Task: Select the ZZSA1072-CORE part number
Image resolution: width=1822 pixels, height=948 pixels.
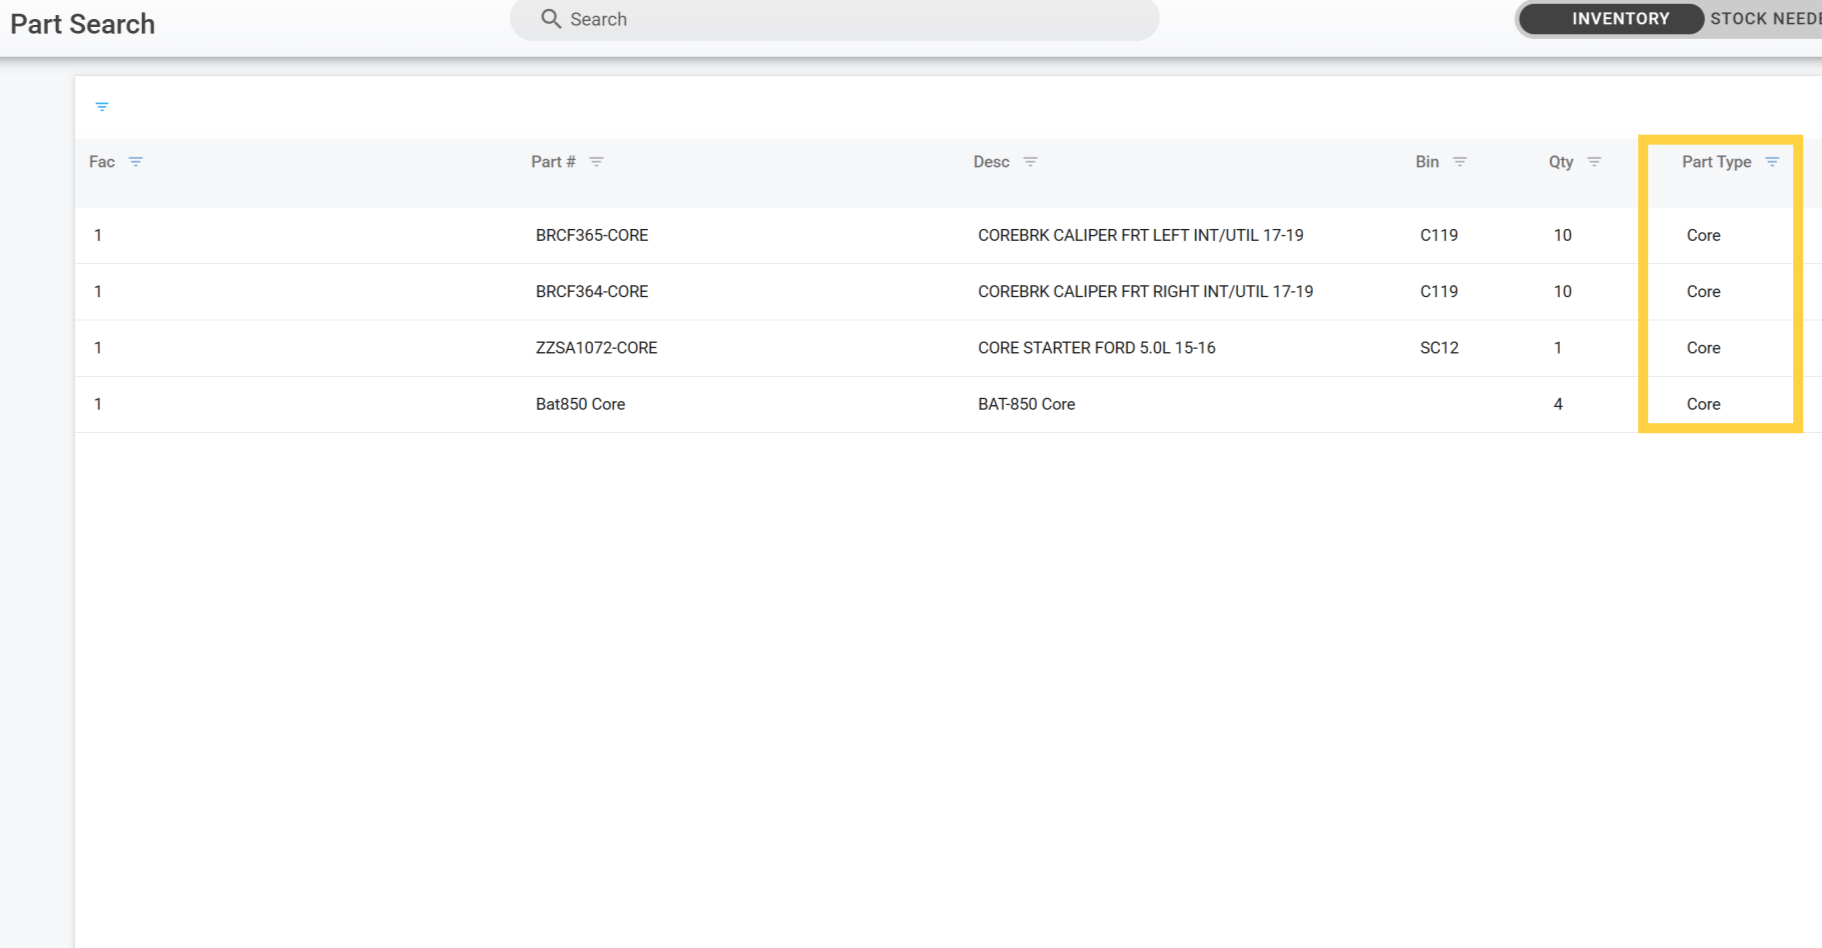Action: (596, 348)
